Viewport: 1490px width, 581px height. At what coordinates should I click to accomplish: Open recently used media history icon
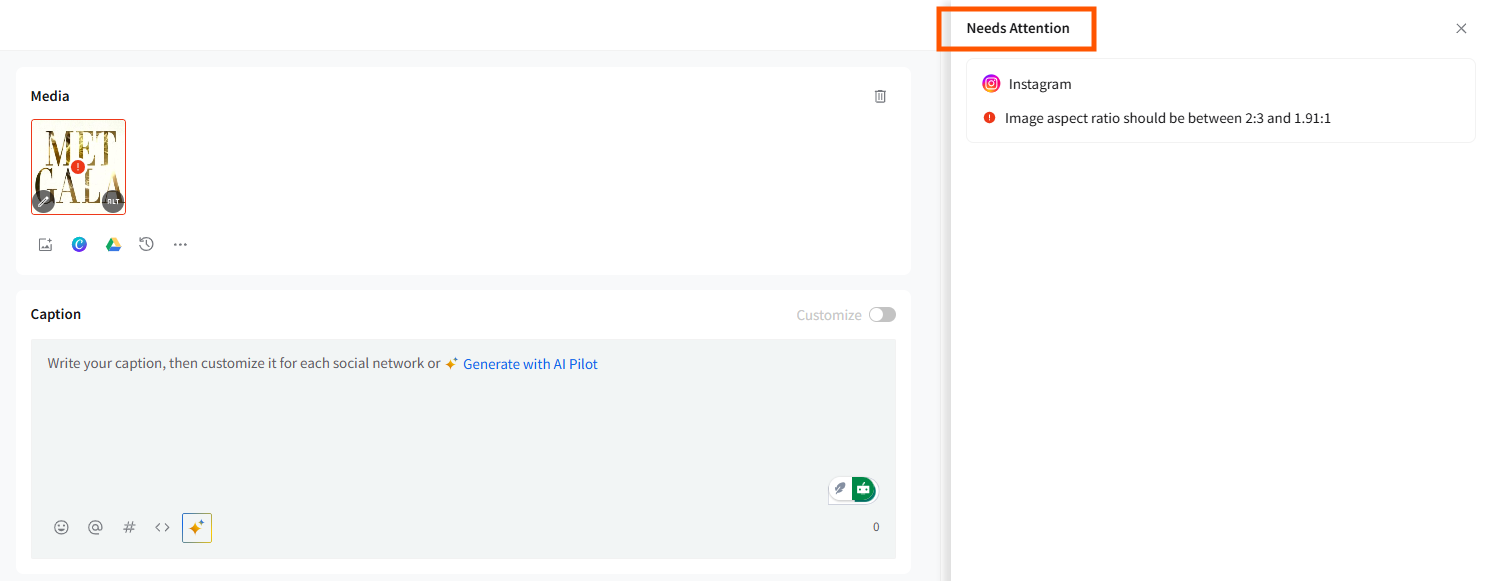(146, 244)
